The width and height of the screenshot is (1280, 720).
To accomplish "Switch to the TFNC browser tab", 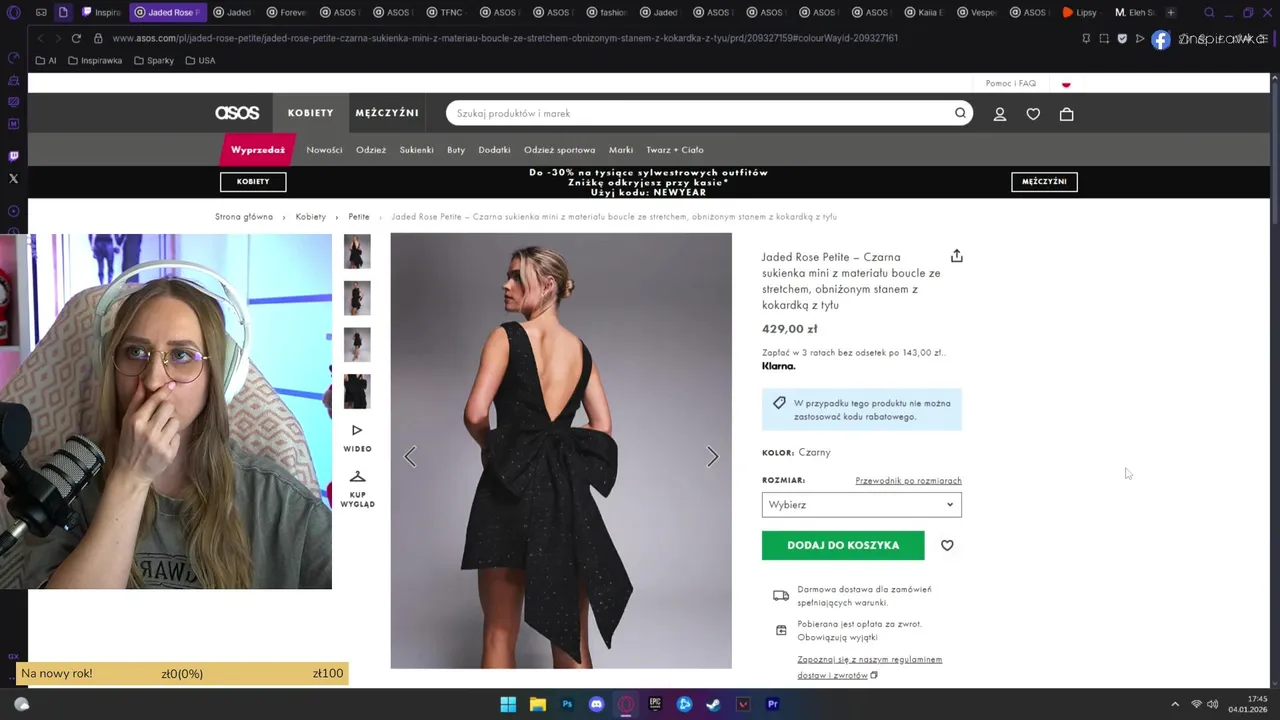I will tap(446, 12).
